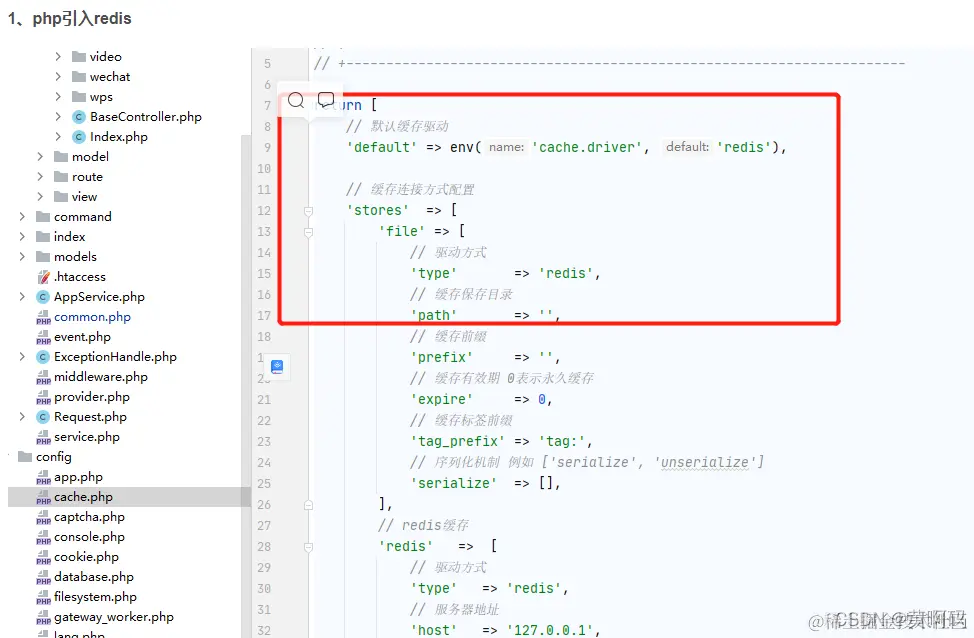This screenshot has height=638, width=974.
Task: Click the Request.php class icon
Action: (43, 417)
